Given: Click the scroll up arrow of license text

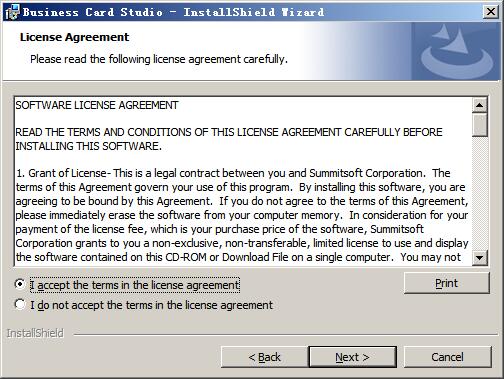Looking at the screenshot, I should [480, 105].
